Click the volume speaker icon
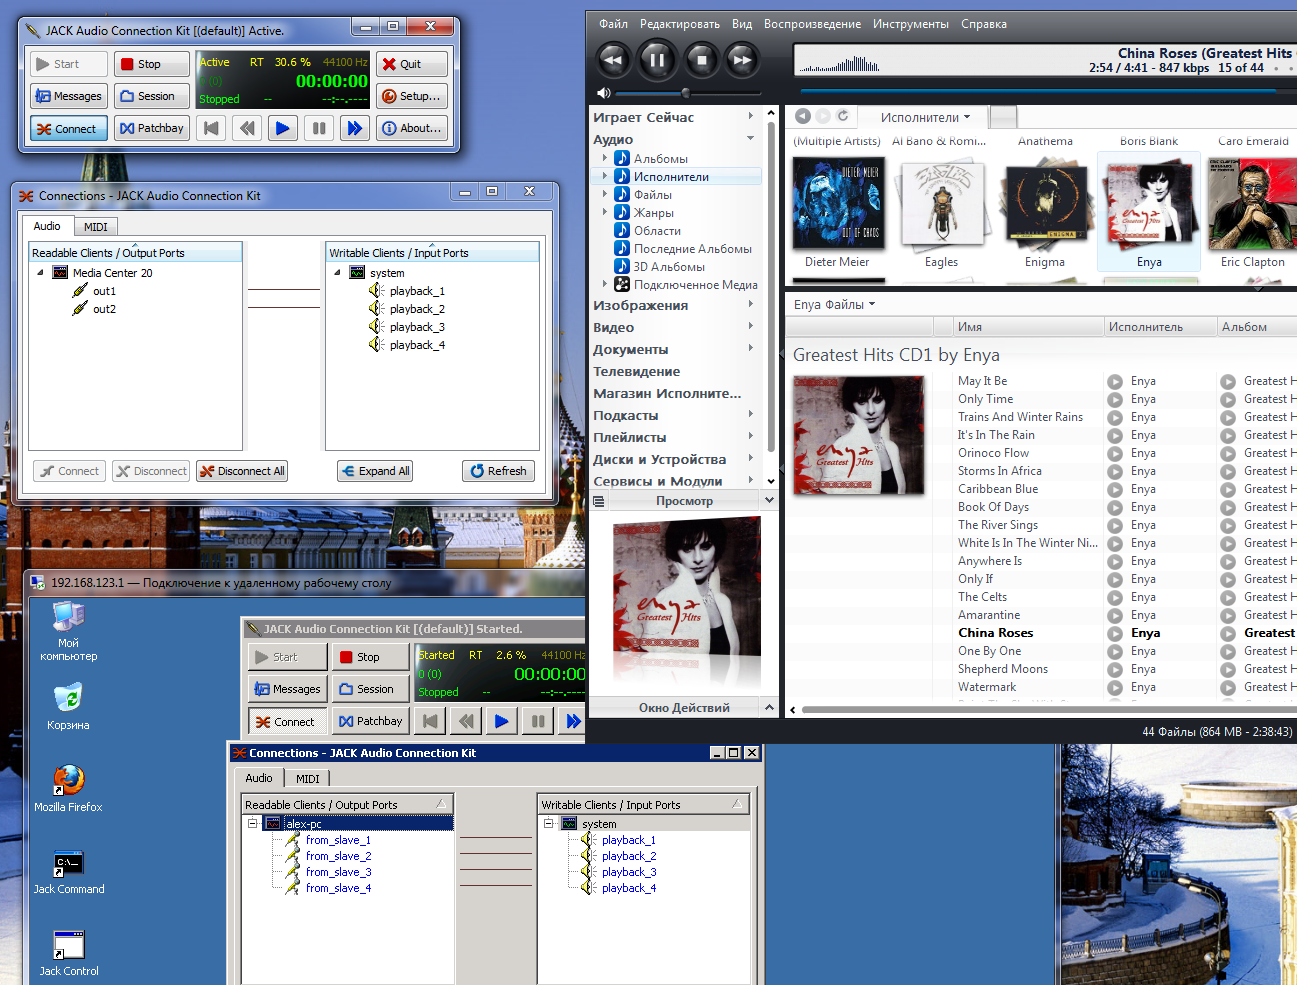The height and width of the screenshot is (985, 1297). (604, 93)
